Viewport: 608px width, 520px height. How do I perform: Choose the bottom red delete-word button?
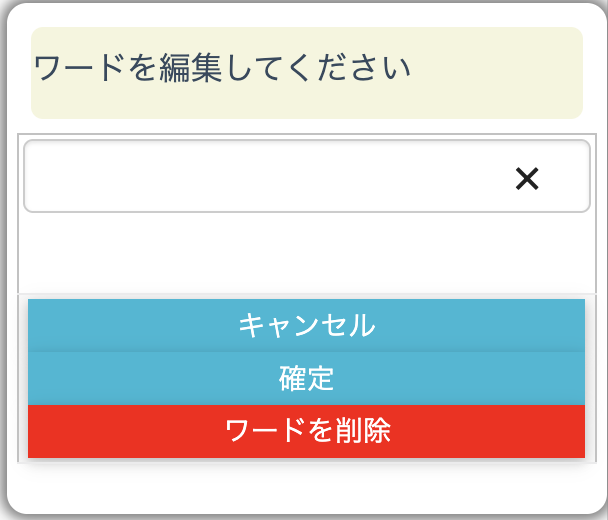pyautogui.click(x=306, y=432)
